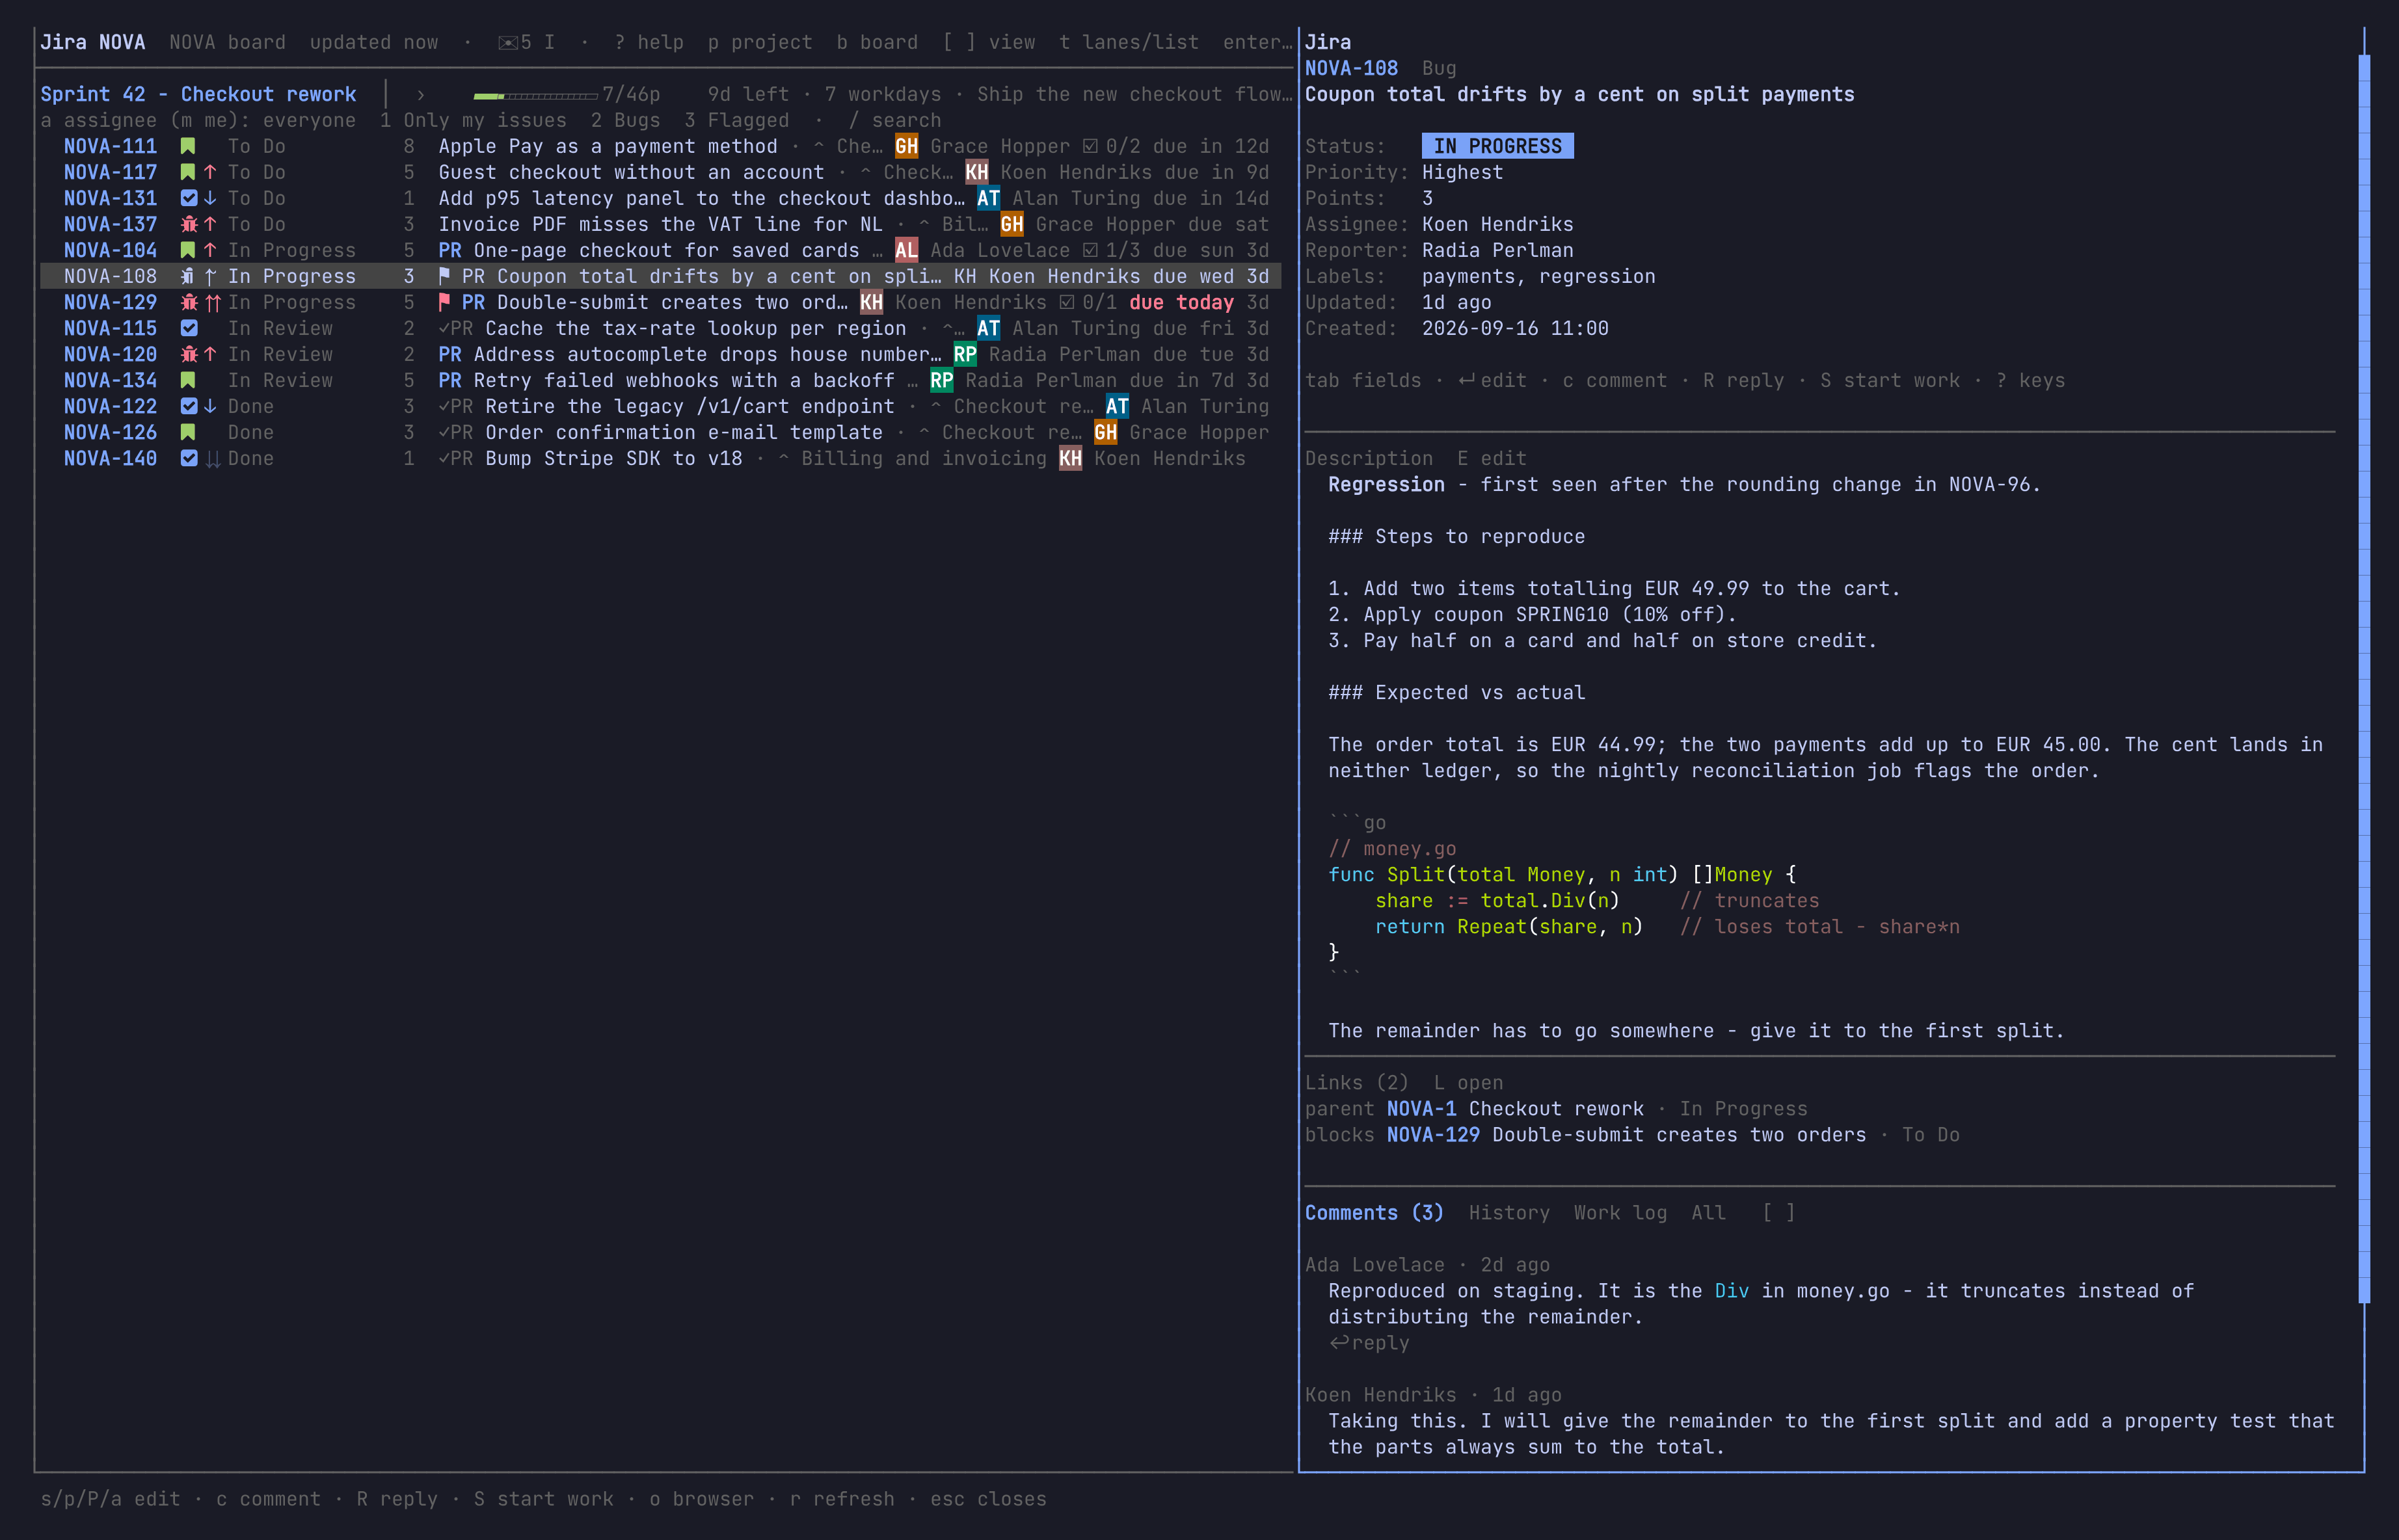Switch to the Work log tab

[x=1620, y=1212]
